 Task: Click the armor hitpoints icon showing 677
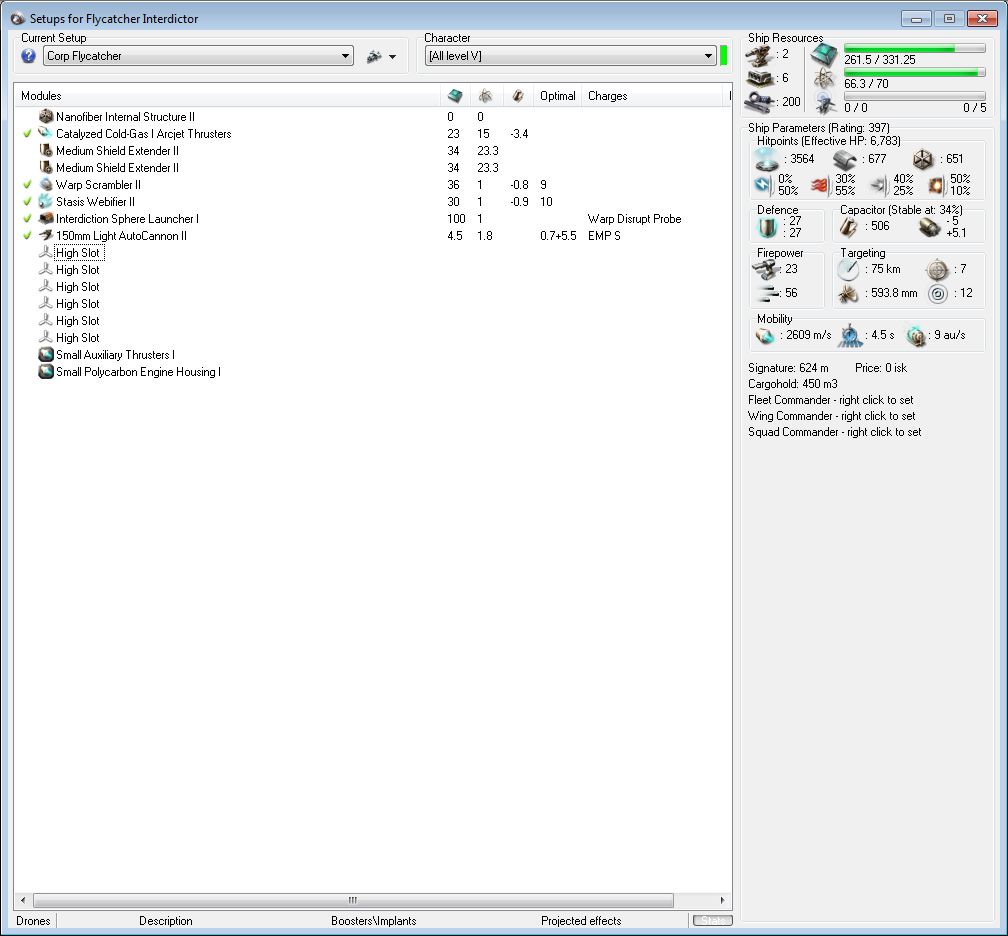pos(845,159)
